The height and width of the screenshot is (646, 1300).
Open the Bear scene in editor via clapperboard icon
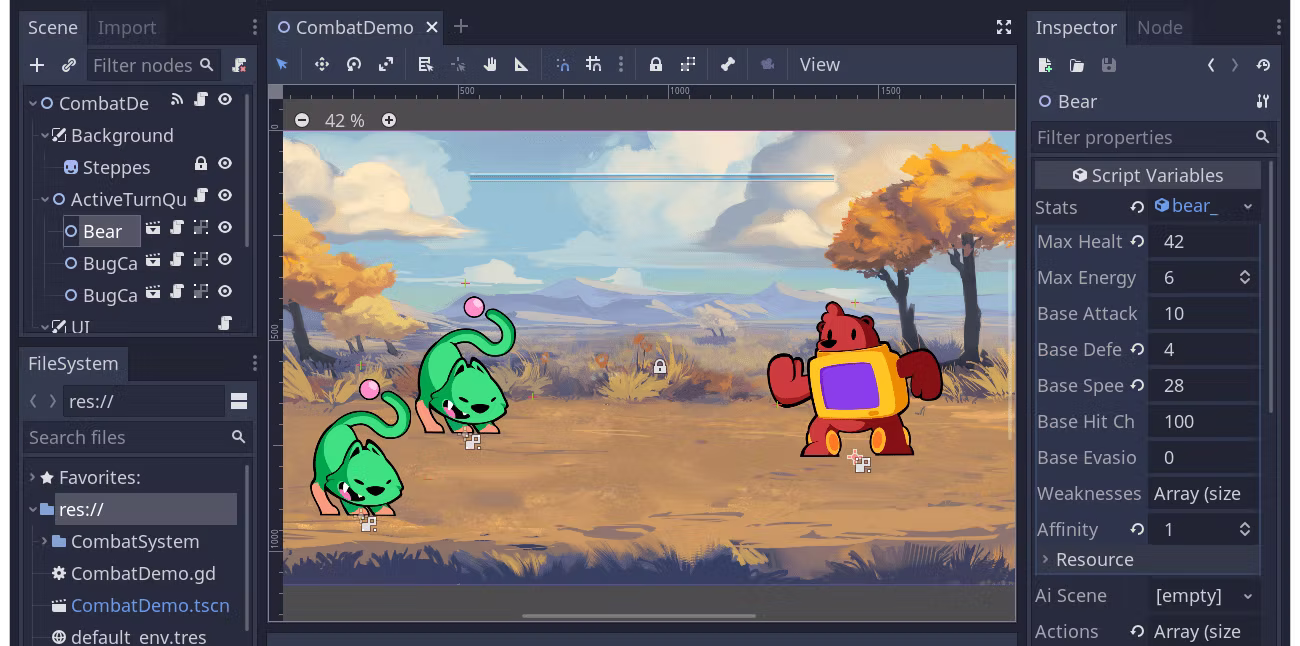click(153, 227)
